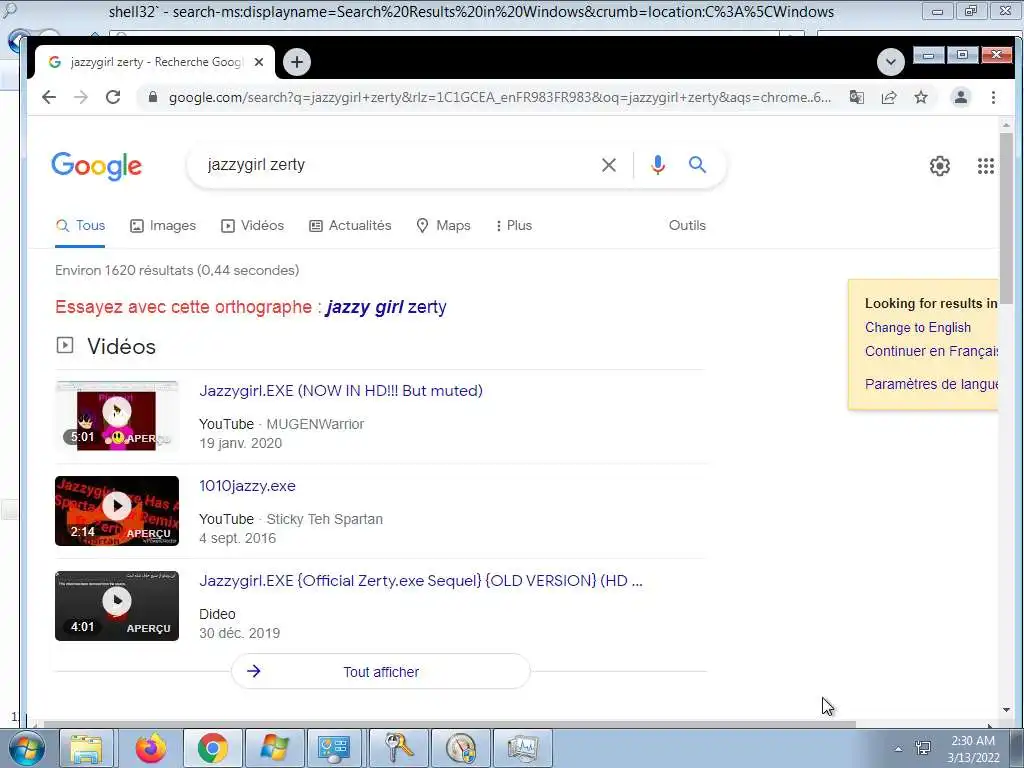Image resolution: width=1024 pixels, height=768 pixels.
Task: Open the 1010jazzy.exe video link
Action: tap(248, 486)
